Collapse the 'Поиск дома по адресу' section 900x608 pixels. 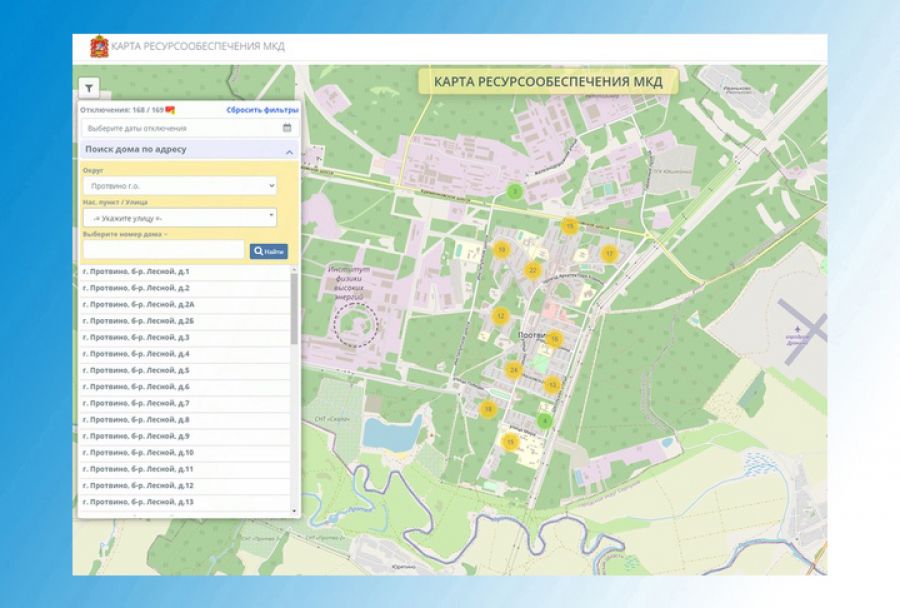[289, 151]
